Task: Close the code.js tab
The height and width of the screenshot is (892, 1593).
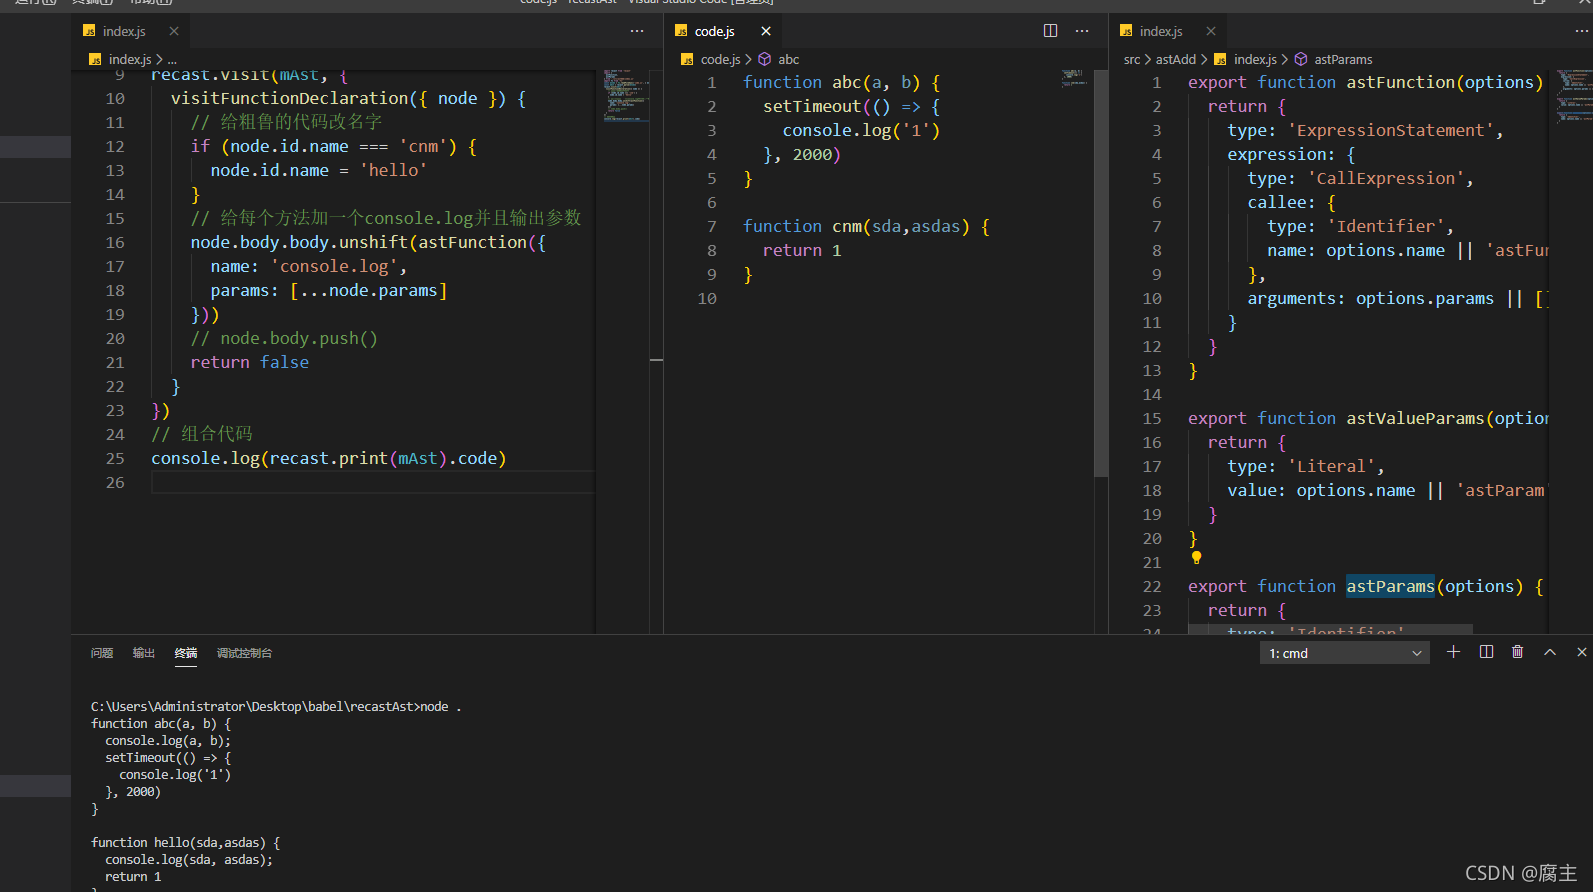Action: (x=766, y=31)
